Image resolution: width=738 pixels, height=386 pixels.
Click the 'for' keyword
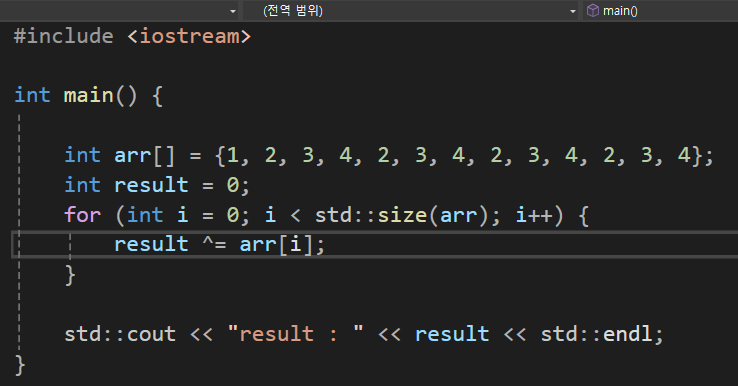point(82,215)
